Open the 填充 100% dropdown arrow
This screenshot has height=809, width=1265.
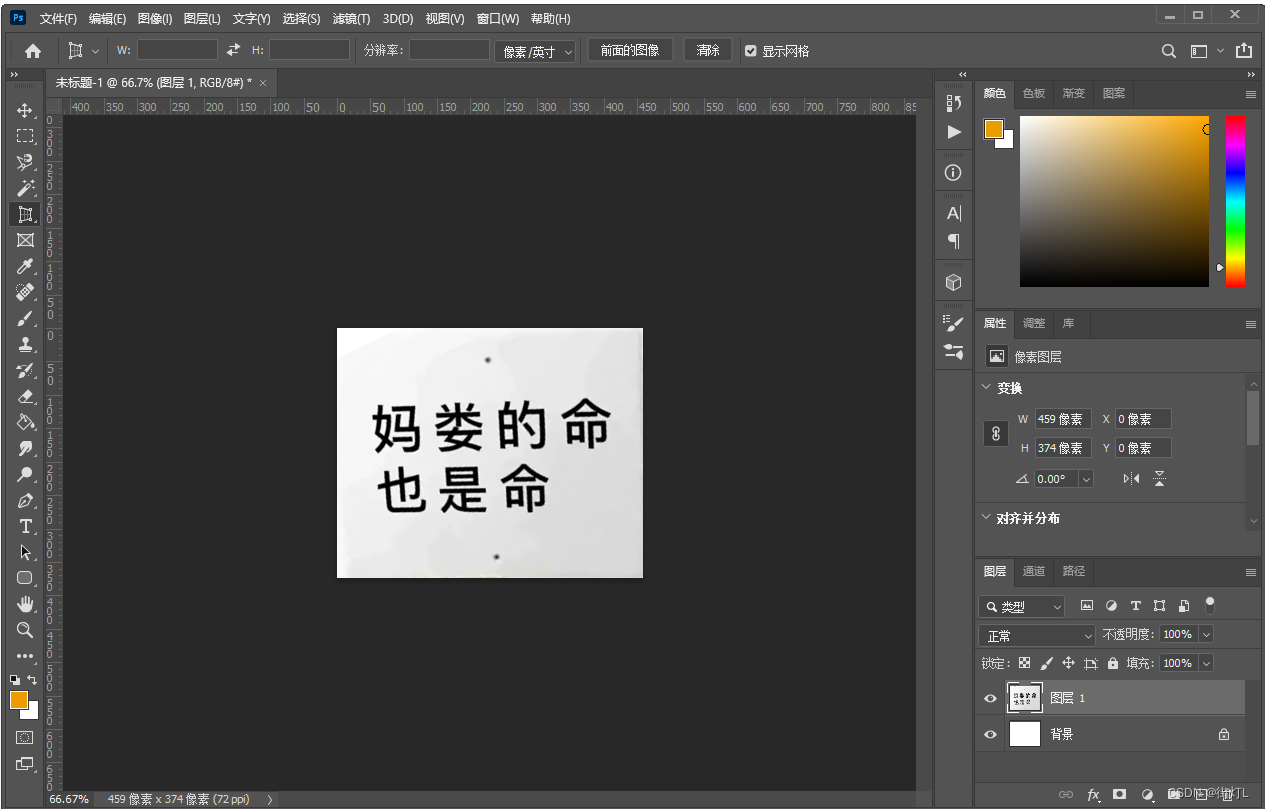click(1206, 663)
